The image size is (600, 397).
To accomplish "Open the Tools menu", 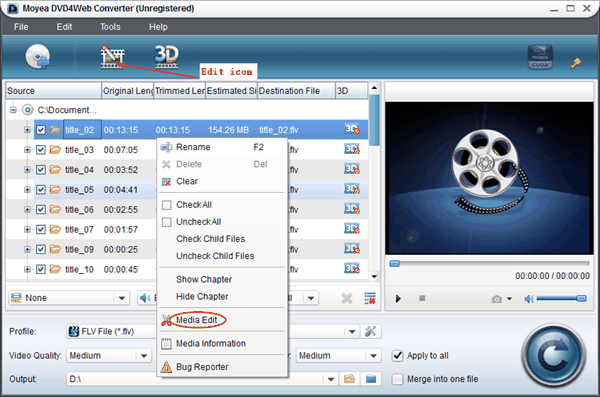I will click(x=110, y=27).
